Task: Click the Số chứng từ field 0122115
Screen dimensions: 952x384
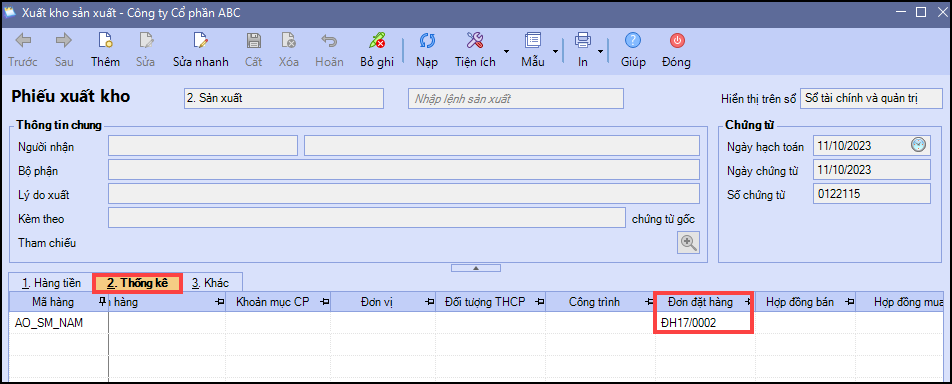Action: point(872,194)
